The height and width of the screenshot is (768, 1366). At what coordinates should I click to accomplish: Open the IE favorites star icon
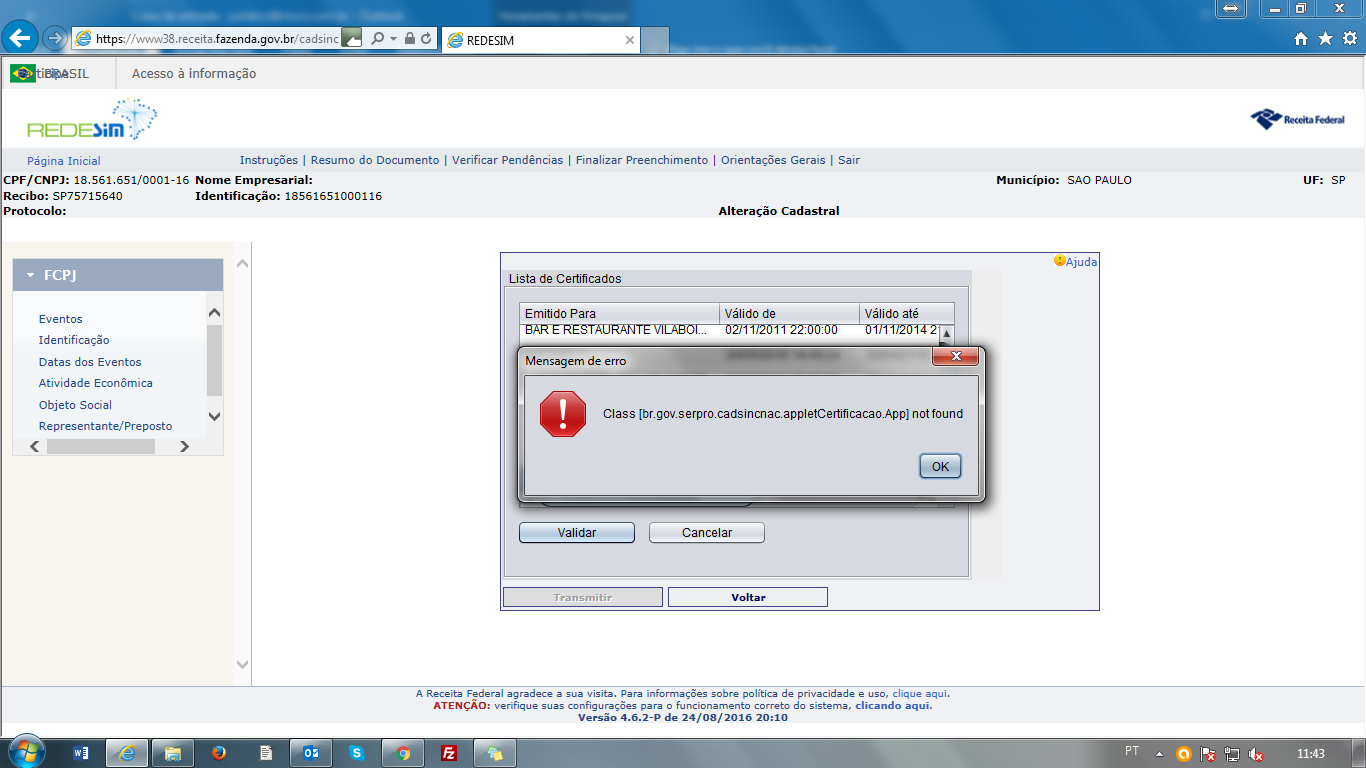pos(1325,38)
